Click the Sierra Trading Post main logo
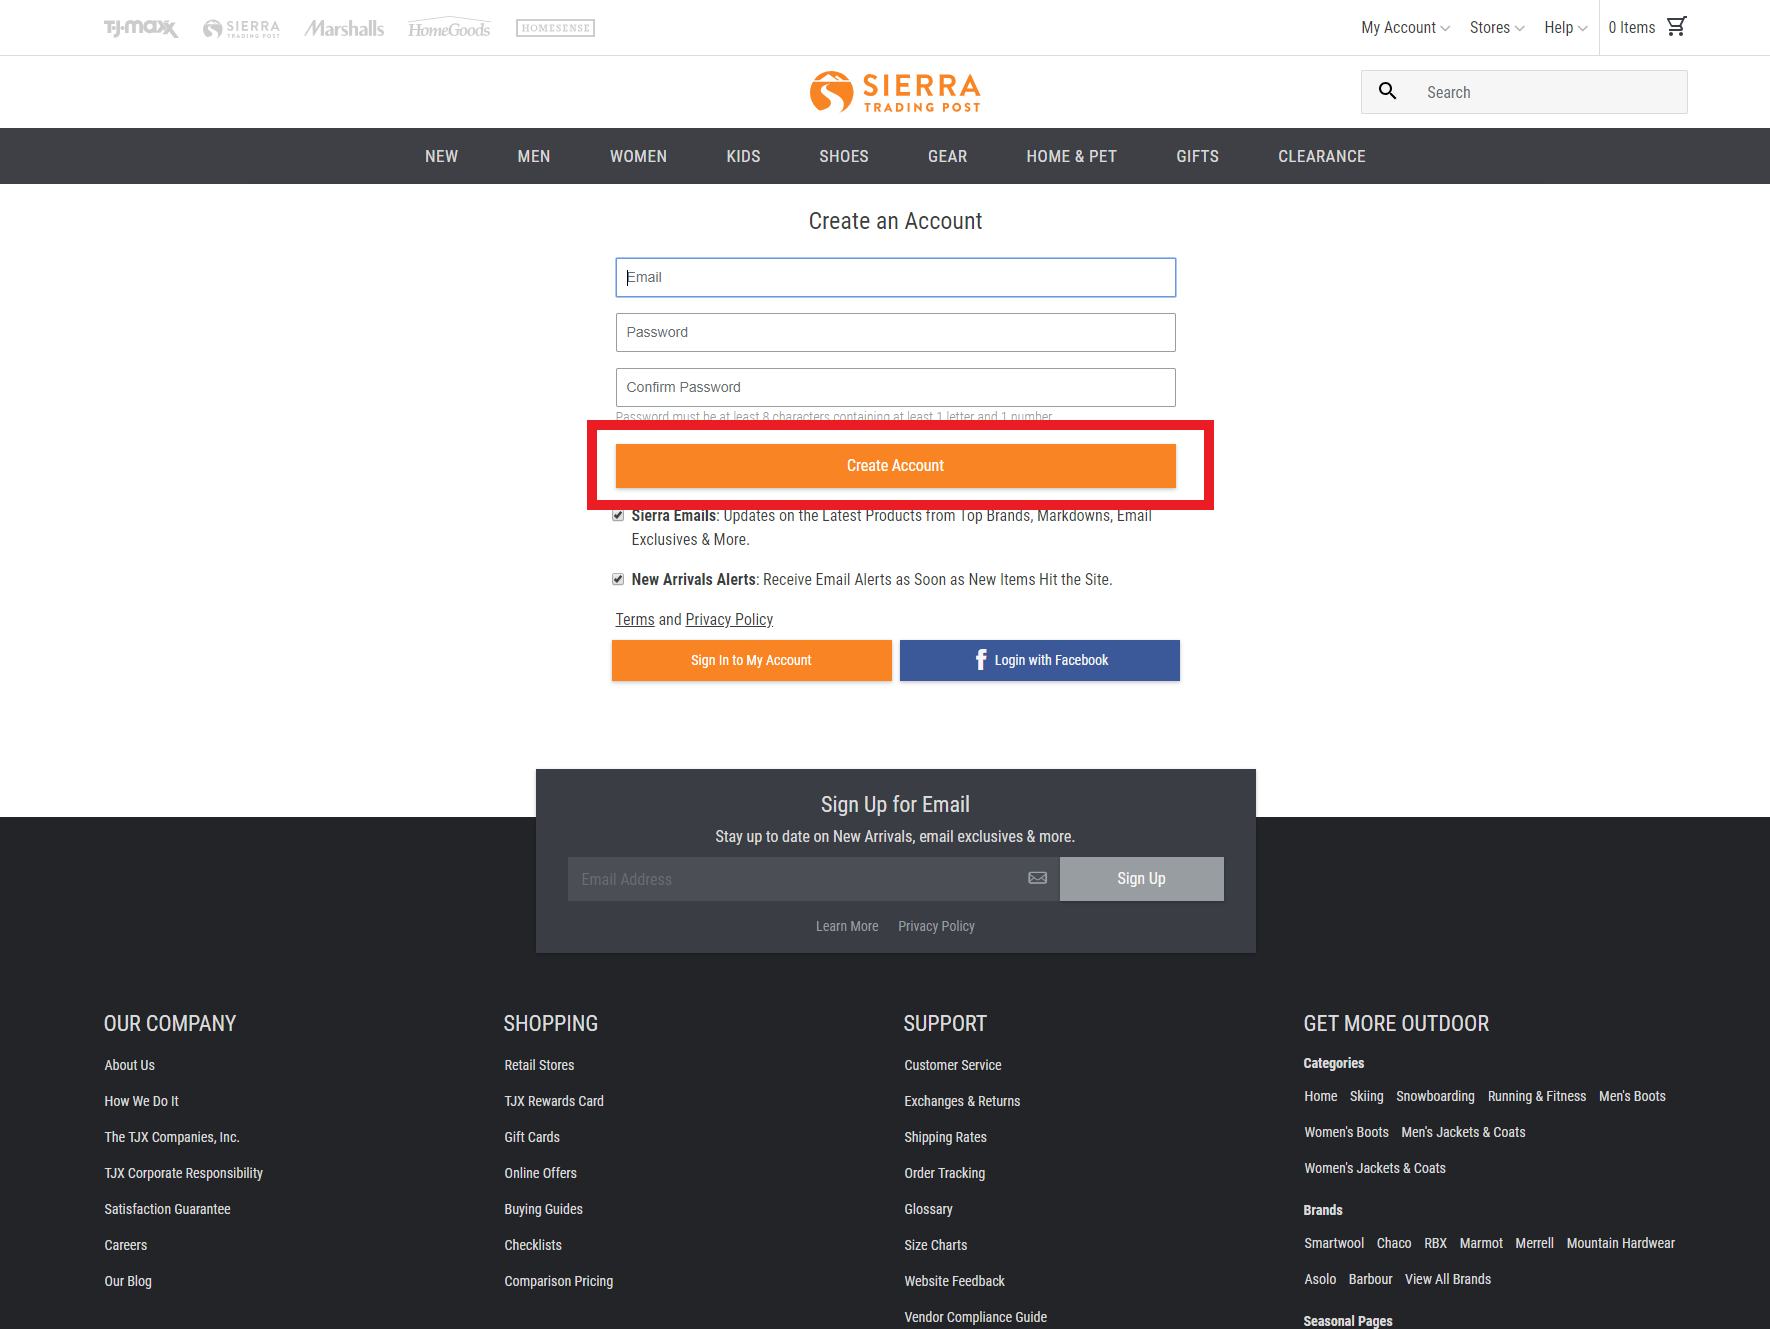Viewport: 1770px width, 1329px height. 895,92
